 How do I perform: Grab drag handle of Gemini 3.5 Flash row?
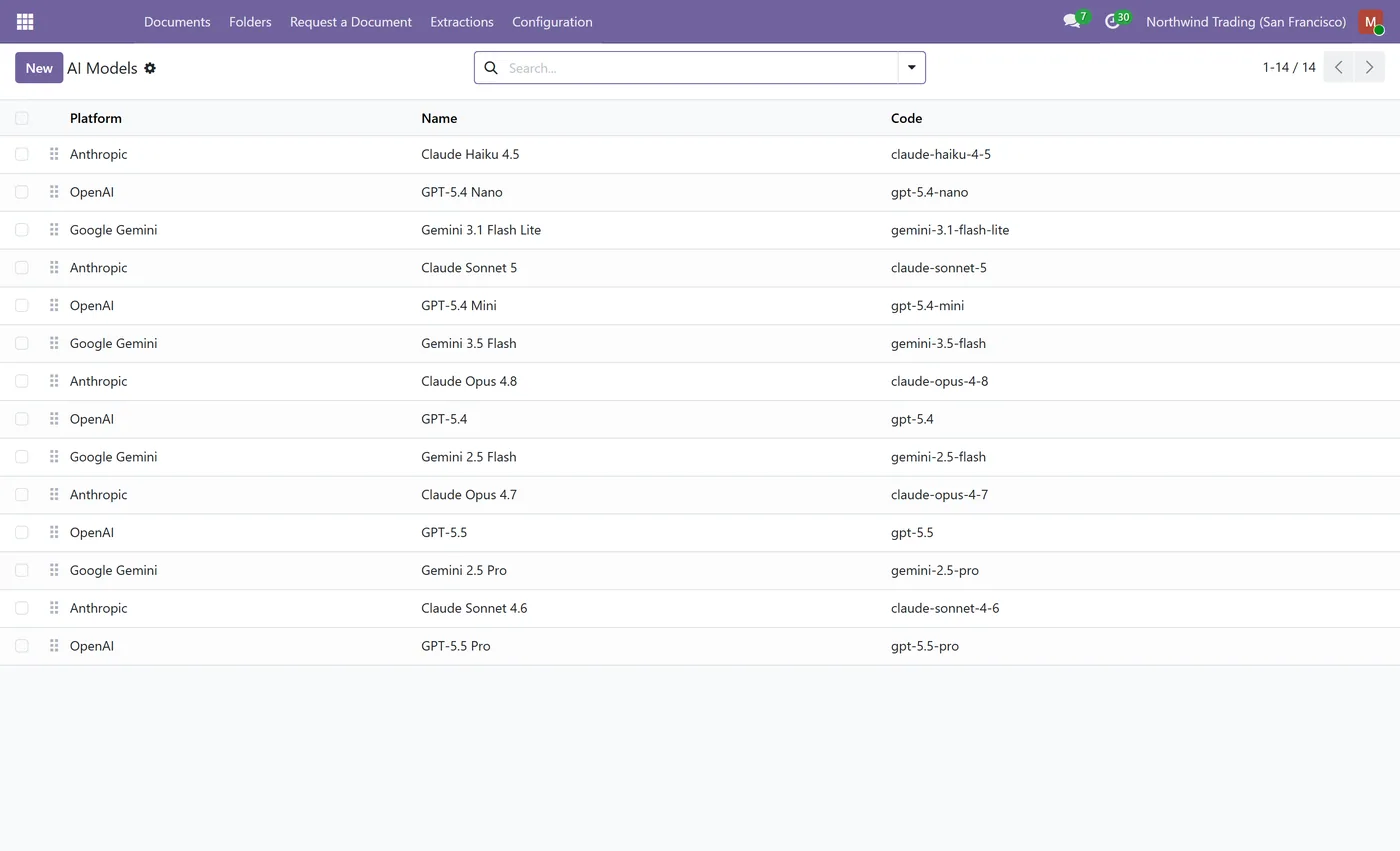coord(54,343)
